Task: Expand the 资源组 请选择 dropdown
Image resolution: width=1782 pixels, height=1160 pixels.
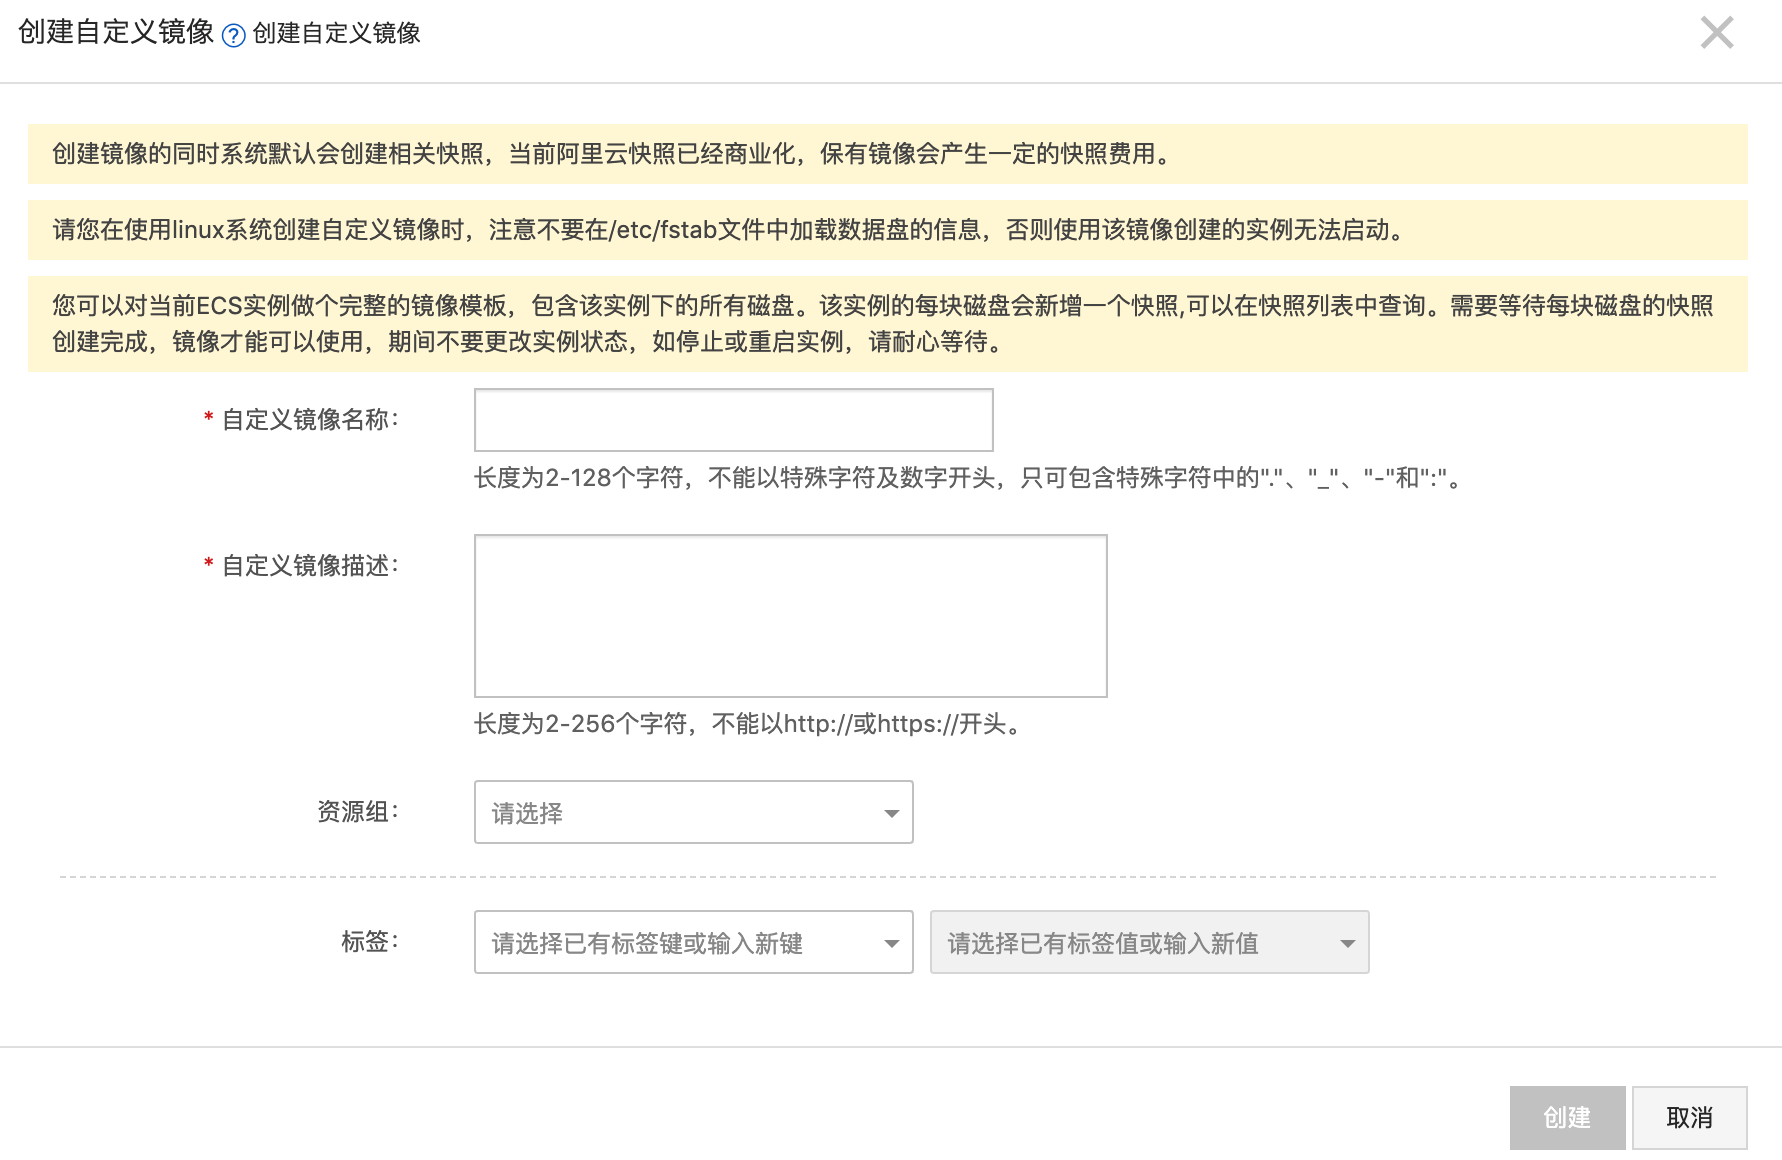Action: point(693,812)
